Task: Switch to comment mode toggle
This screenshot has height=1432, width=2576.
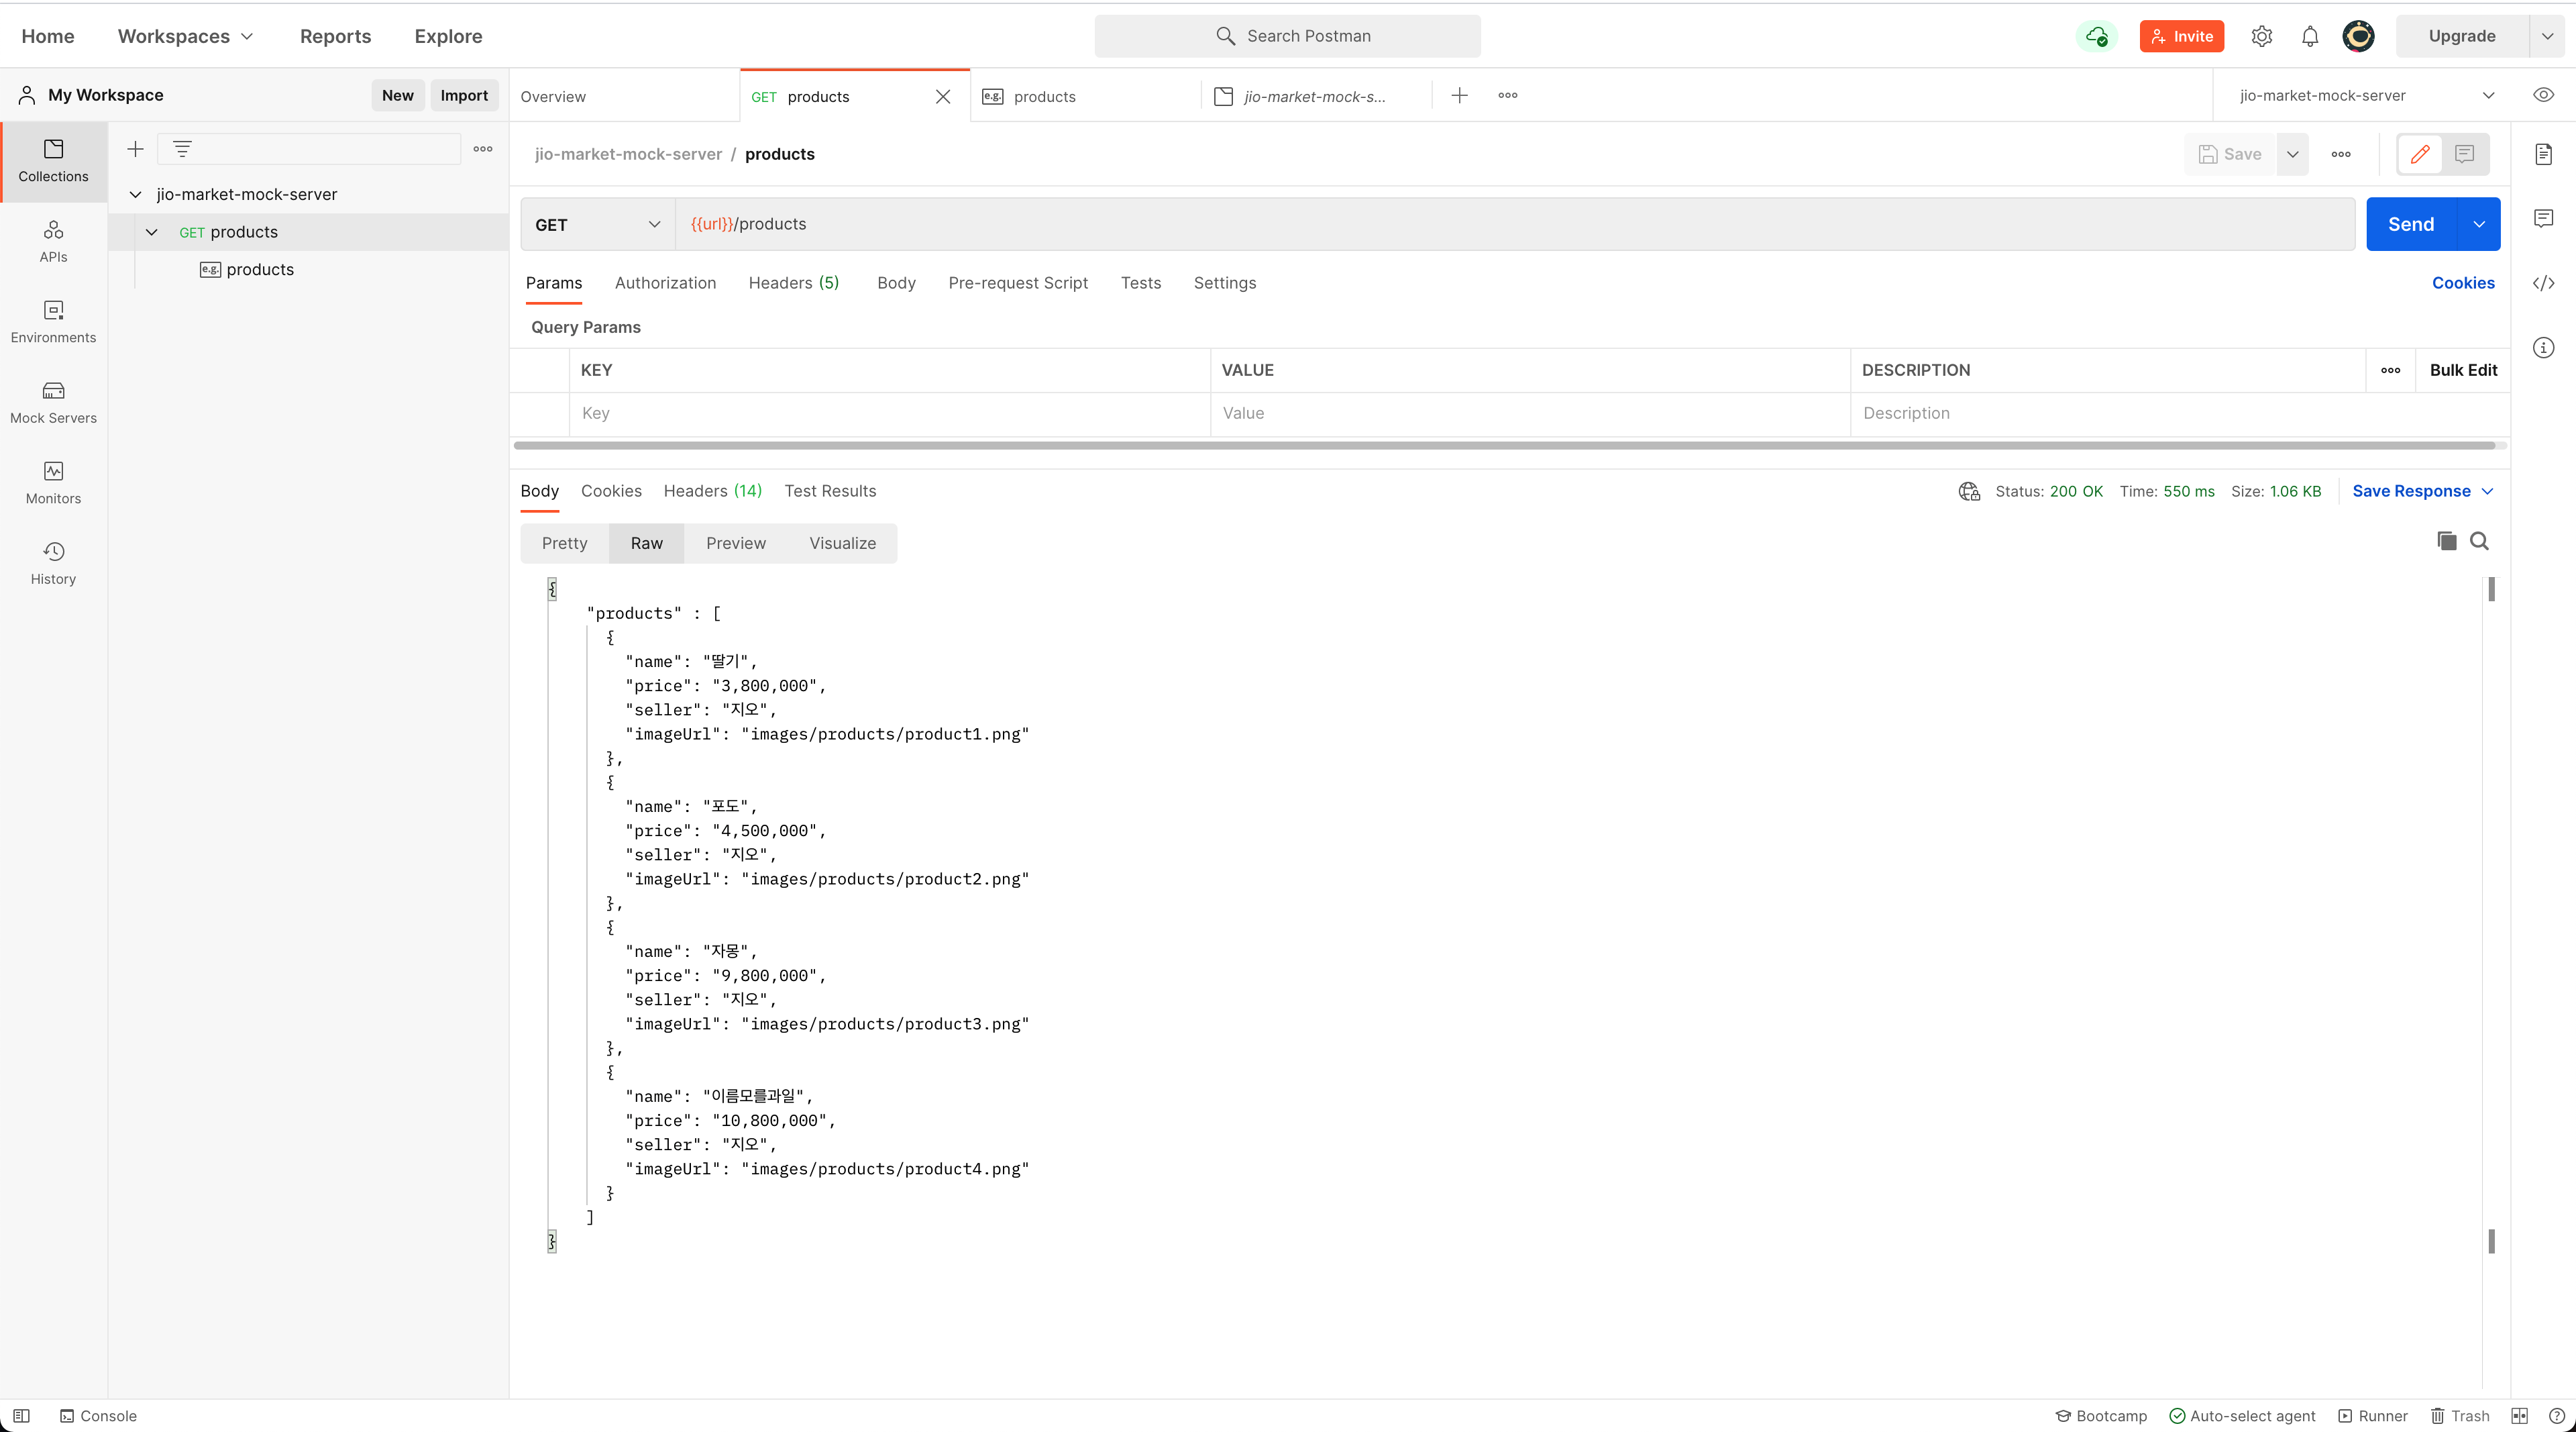Action: 2464,154
